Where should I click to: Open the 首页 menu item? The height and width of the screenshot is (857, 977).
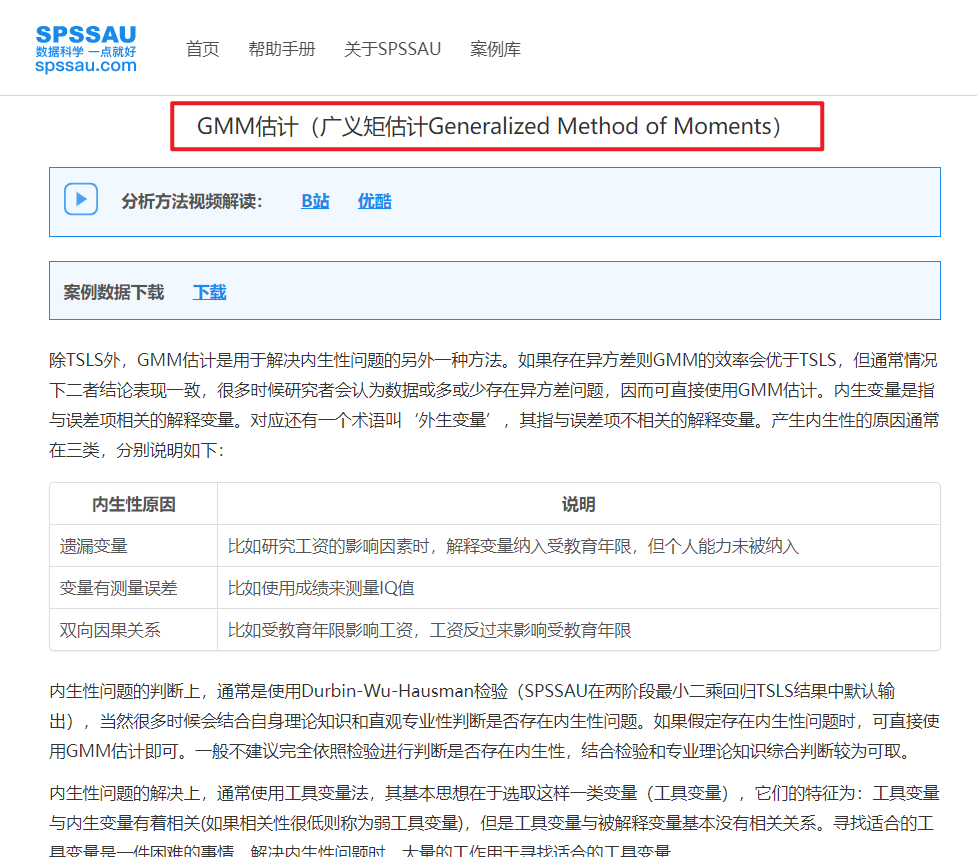[x=203, y=49]
